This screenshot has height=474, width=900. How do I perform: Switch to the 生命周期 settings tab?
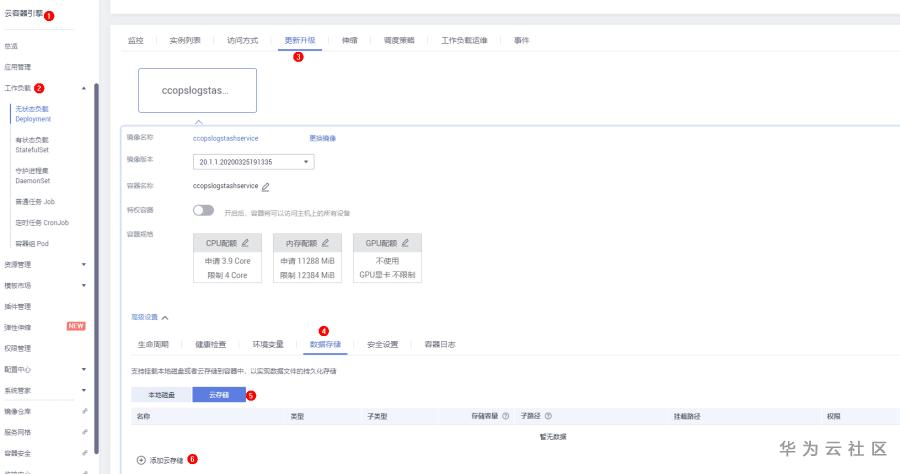point(153,344)
